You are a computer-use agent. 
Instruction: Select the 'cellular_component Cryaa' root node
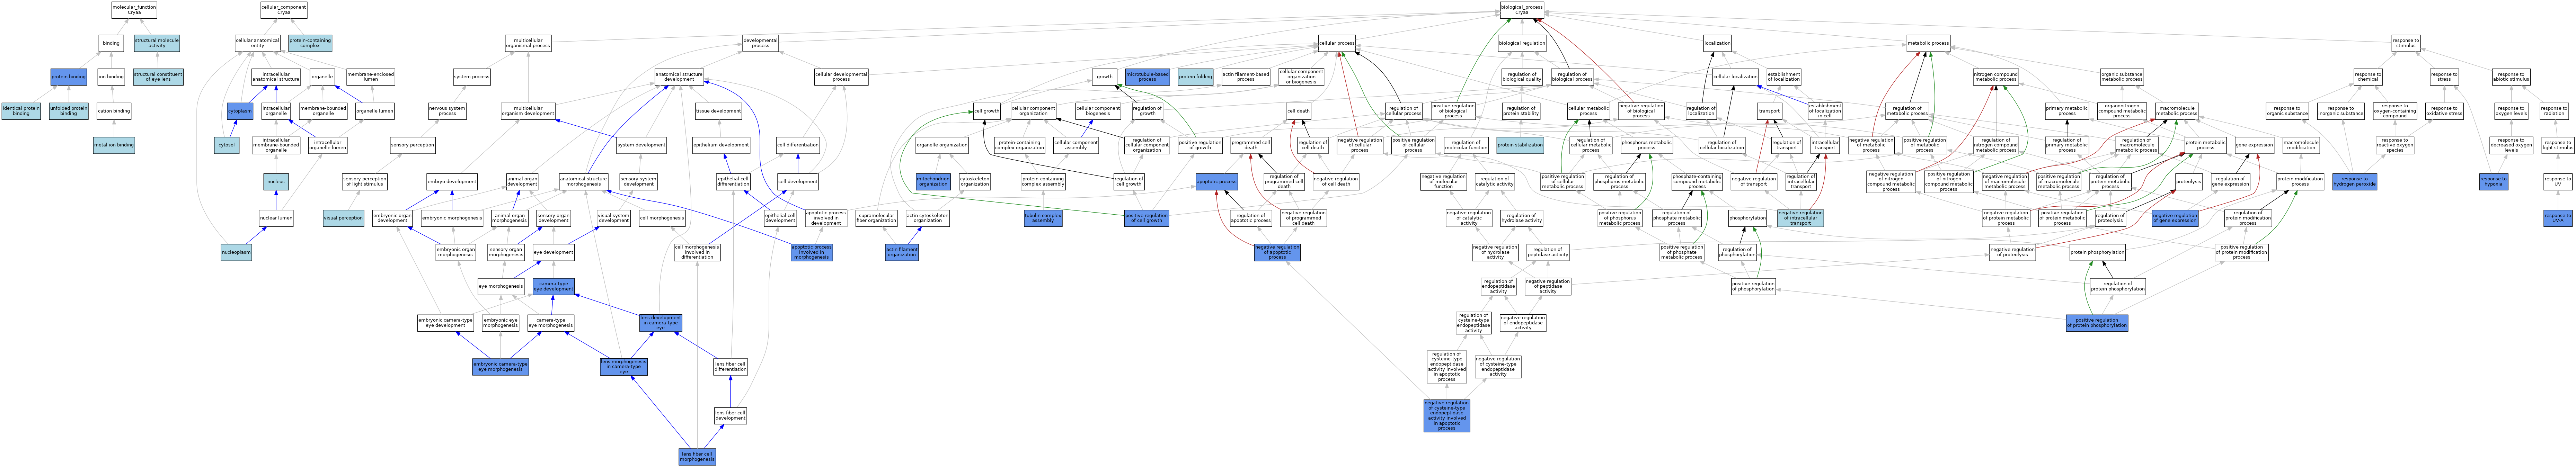[284, 10]
